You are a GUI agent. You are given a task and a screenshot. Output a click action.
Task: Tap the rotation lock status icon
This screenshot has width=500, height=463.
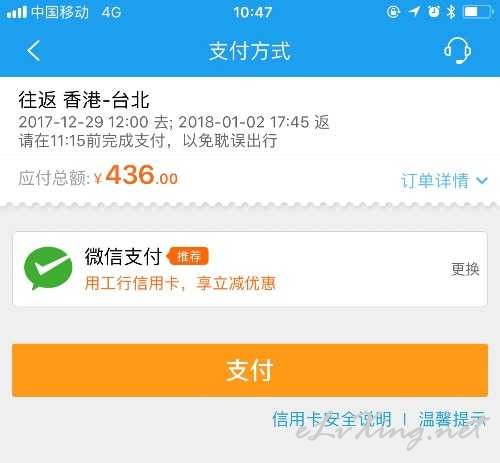click(393, 12)
